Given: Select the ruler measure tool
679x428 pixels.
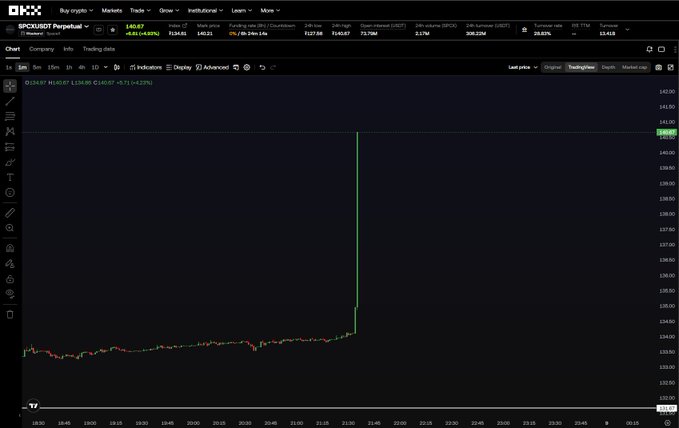Looking at the screenshot, I should click(x=10, y=213).
